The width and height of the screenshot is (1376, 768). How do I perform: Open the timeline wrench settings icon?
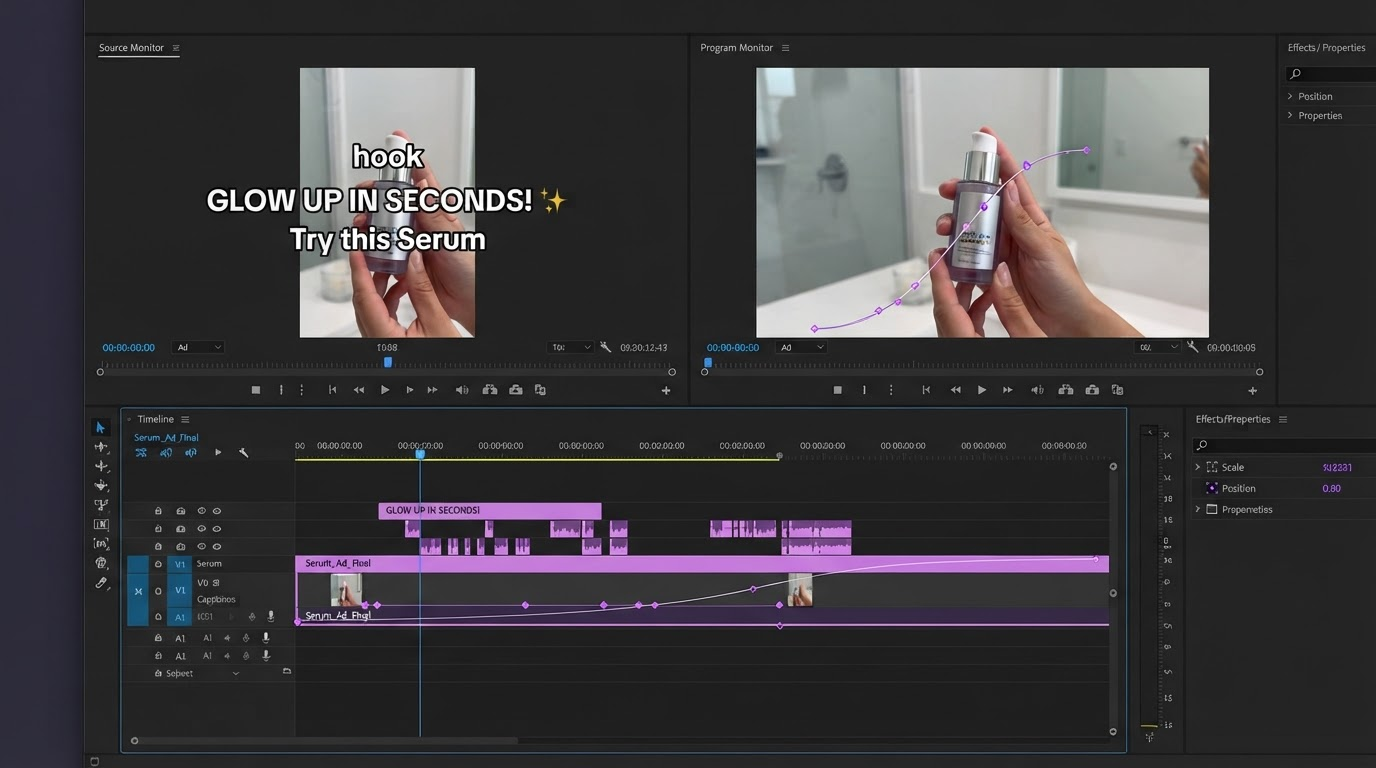point(243,453)
